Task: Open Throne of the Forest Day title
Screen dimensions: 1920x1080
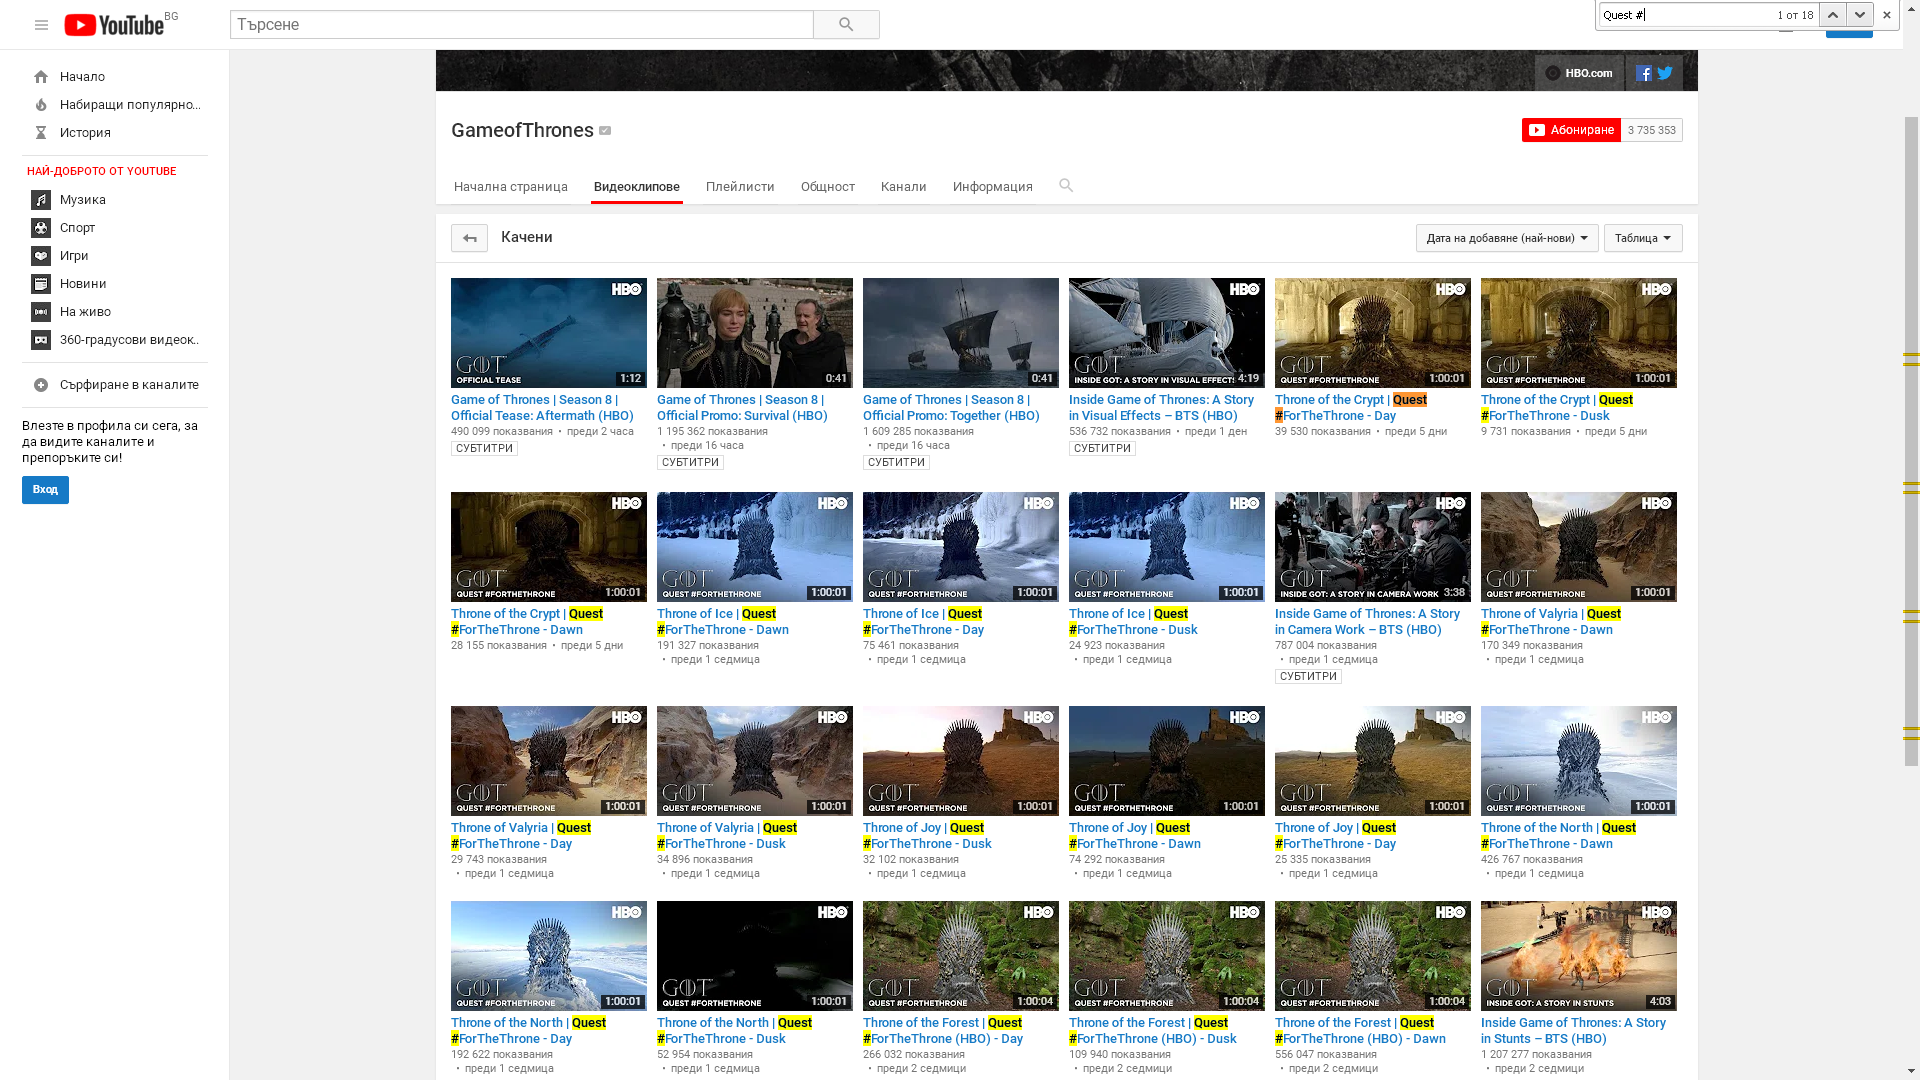Action: [x=943, y=1031]
